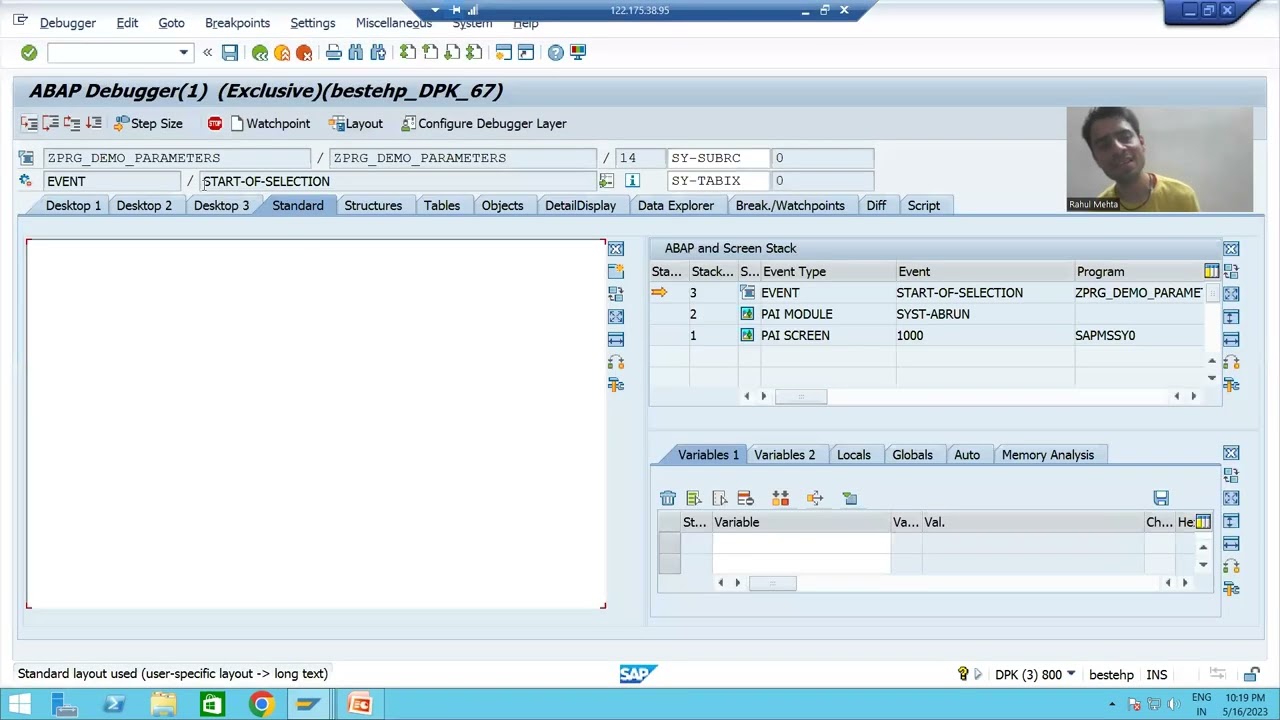Click the Create New Session icon

[504, 52]
